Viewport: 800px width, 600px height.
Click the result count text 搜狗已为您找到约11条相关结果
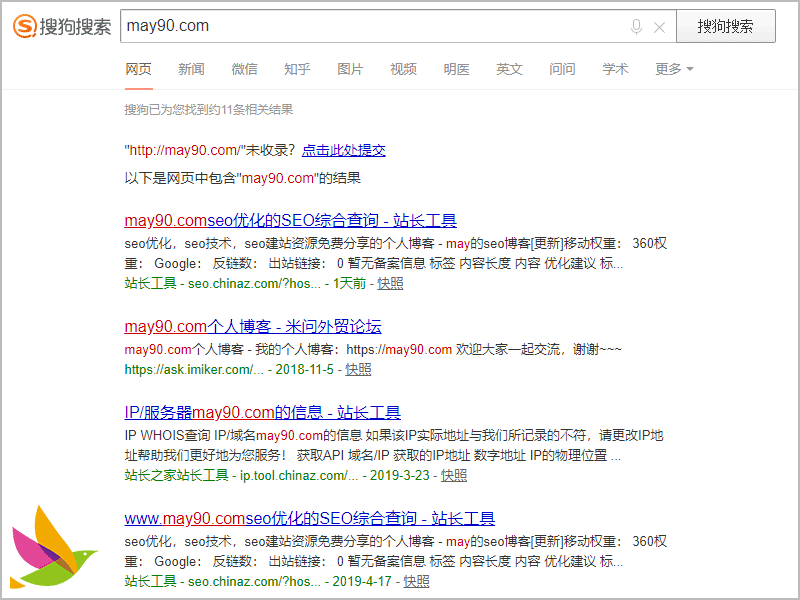click(x=209, y=110)
